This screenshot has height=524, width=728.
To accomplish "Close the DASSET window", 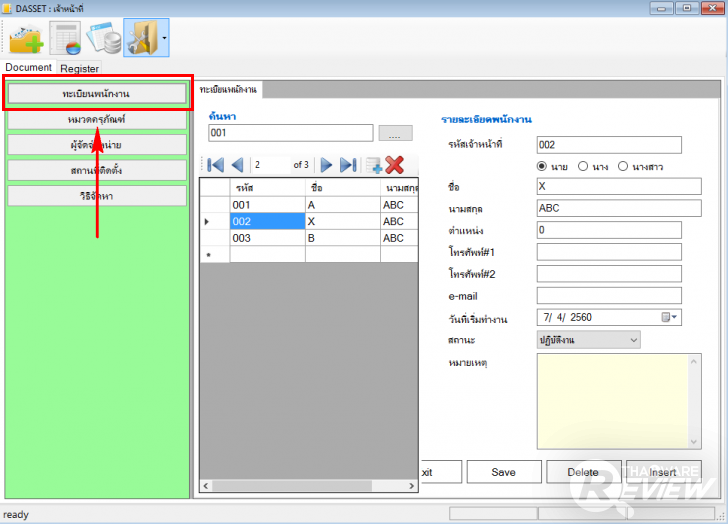I will tap(712, 8).
